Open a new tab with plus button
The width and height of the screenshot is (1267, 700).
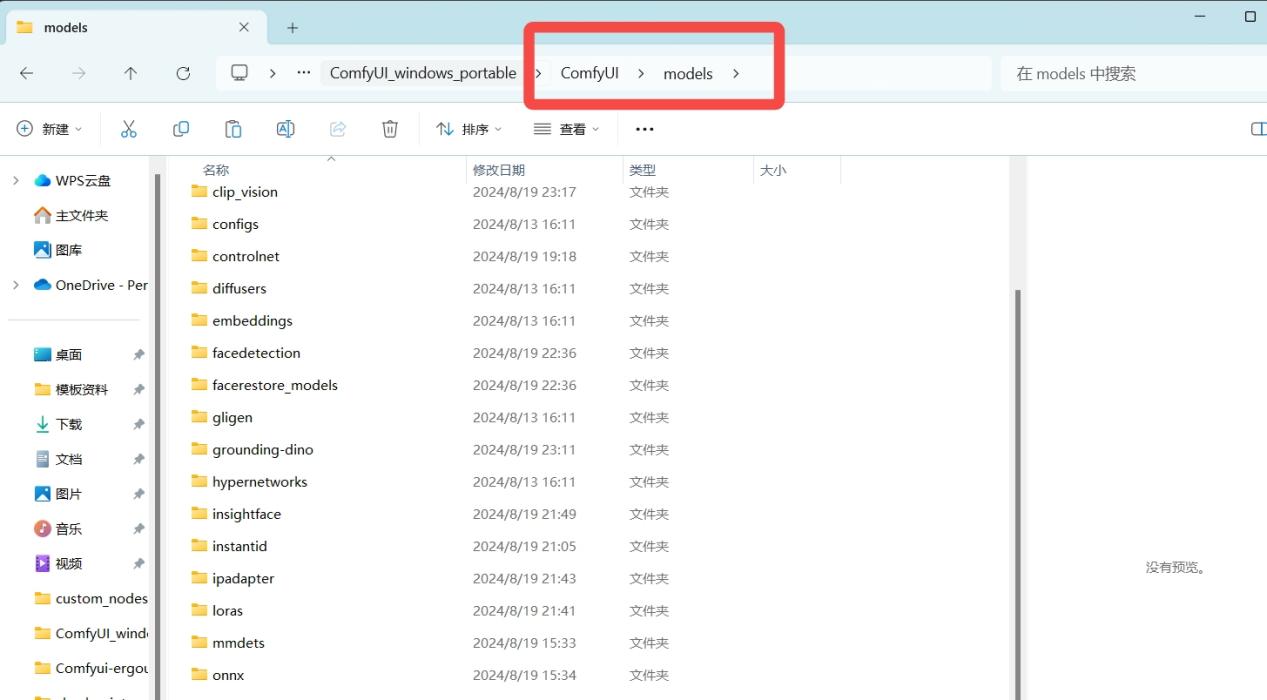[x=292, y=28]
